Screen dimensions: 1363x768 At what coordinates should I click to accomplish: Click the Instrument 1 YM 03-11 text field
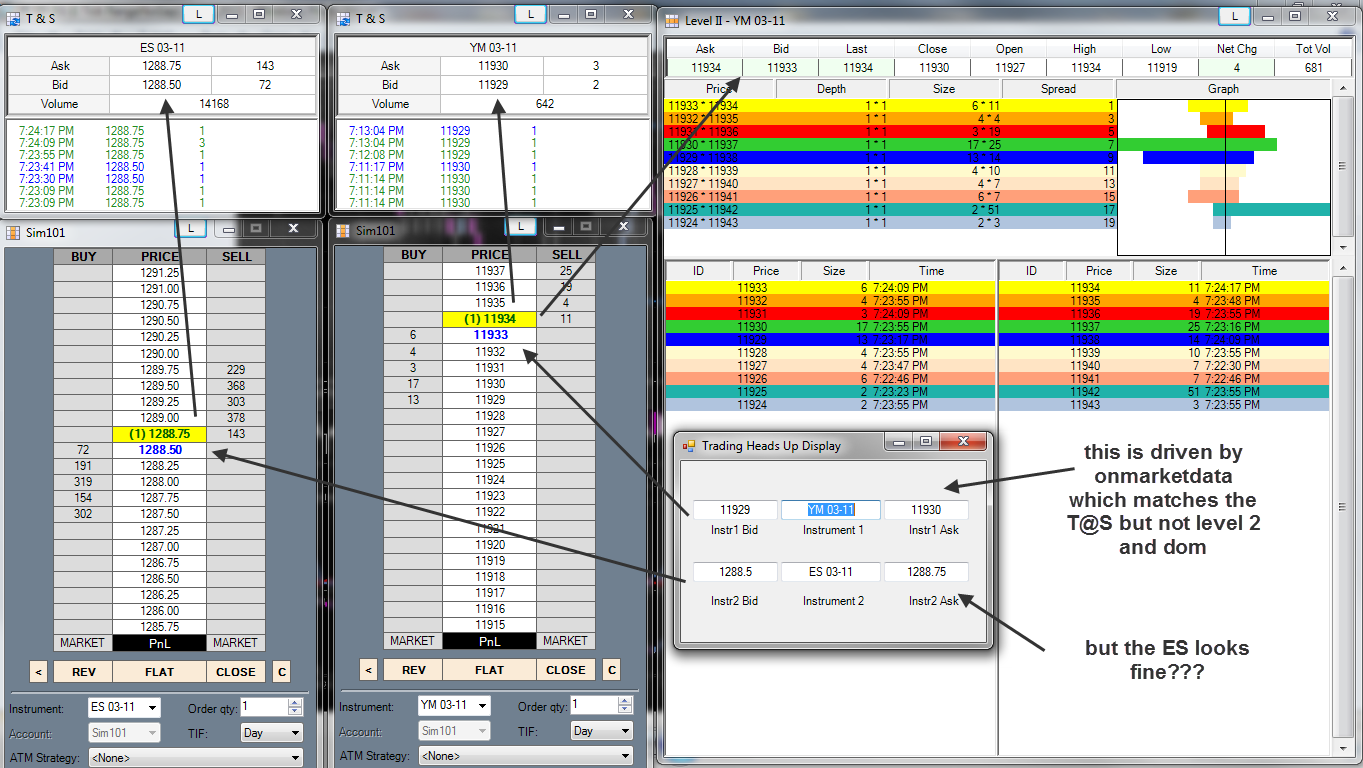[x=830, y=510]
